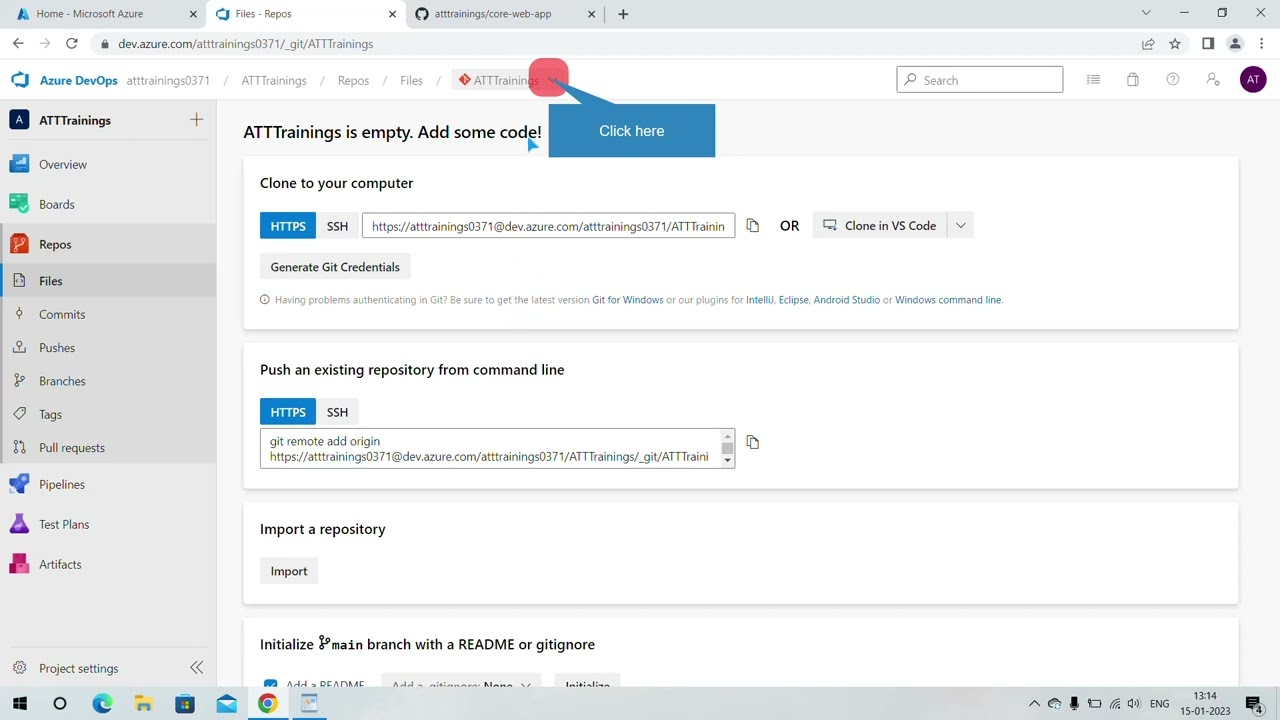This screenshot has height=720, width=1280.
Task: Select HTTPS in Clone to your computer
Action: pyautogui.click(x=288, y=226)
